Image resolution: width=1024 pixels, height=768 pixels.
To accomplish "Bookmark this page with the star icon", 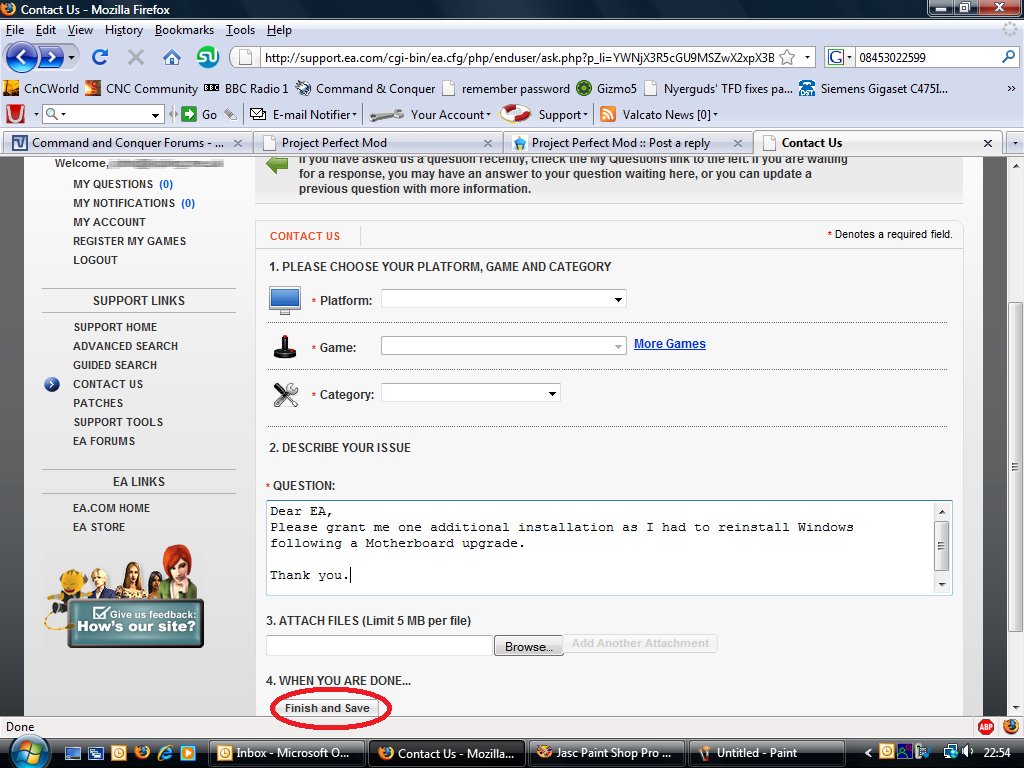I will (788, 57).
